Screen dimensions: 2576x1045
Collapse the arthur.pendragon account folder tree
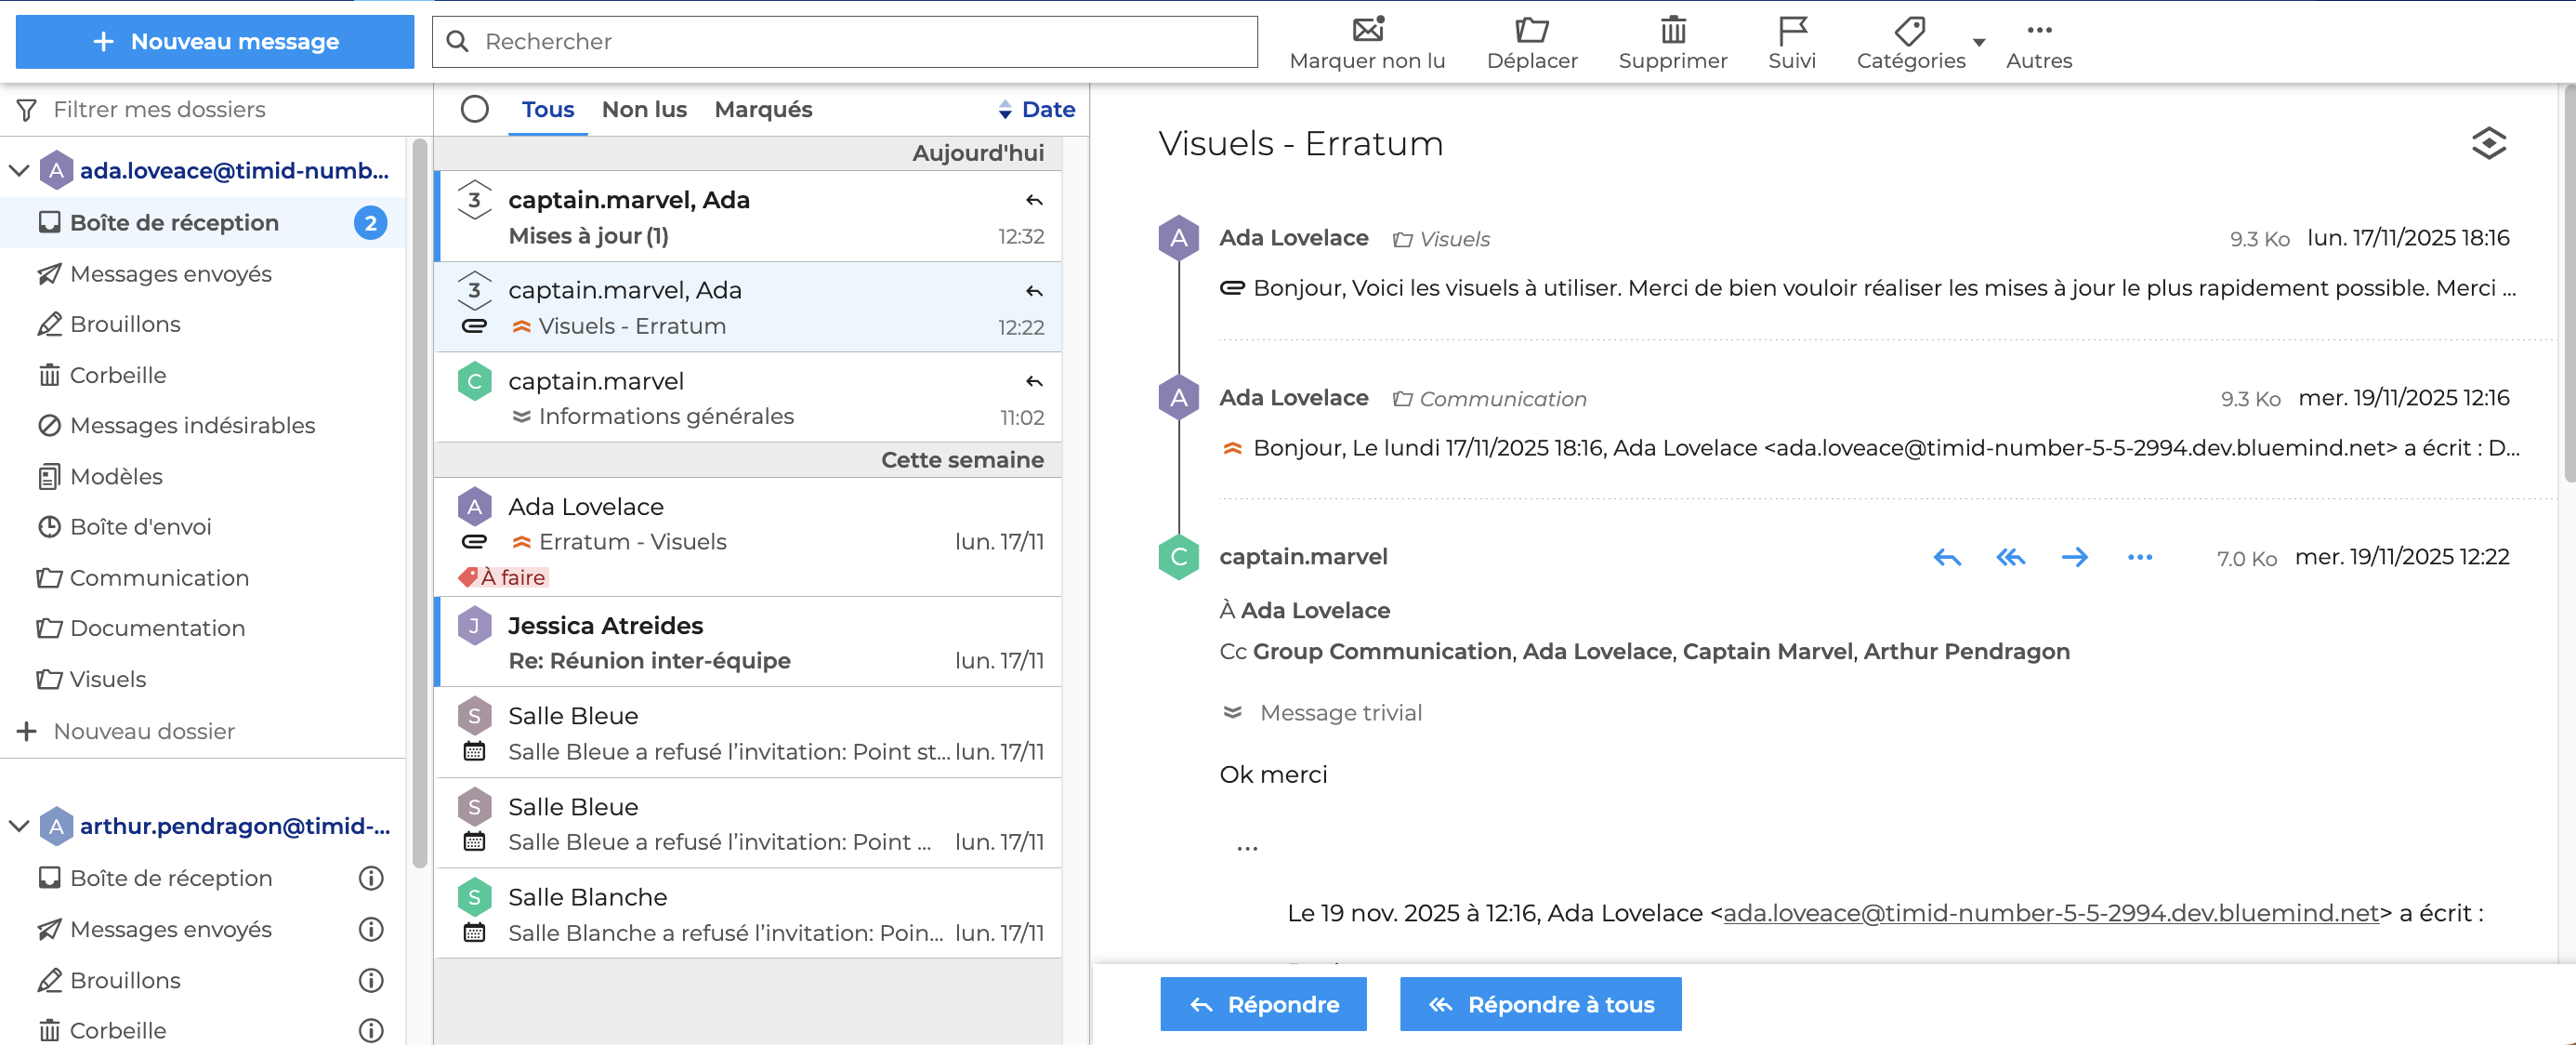19,826
